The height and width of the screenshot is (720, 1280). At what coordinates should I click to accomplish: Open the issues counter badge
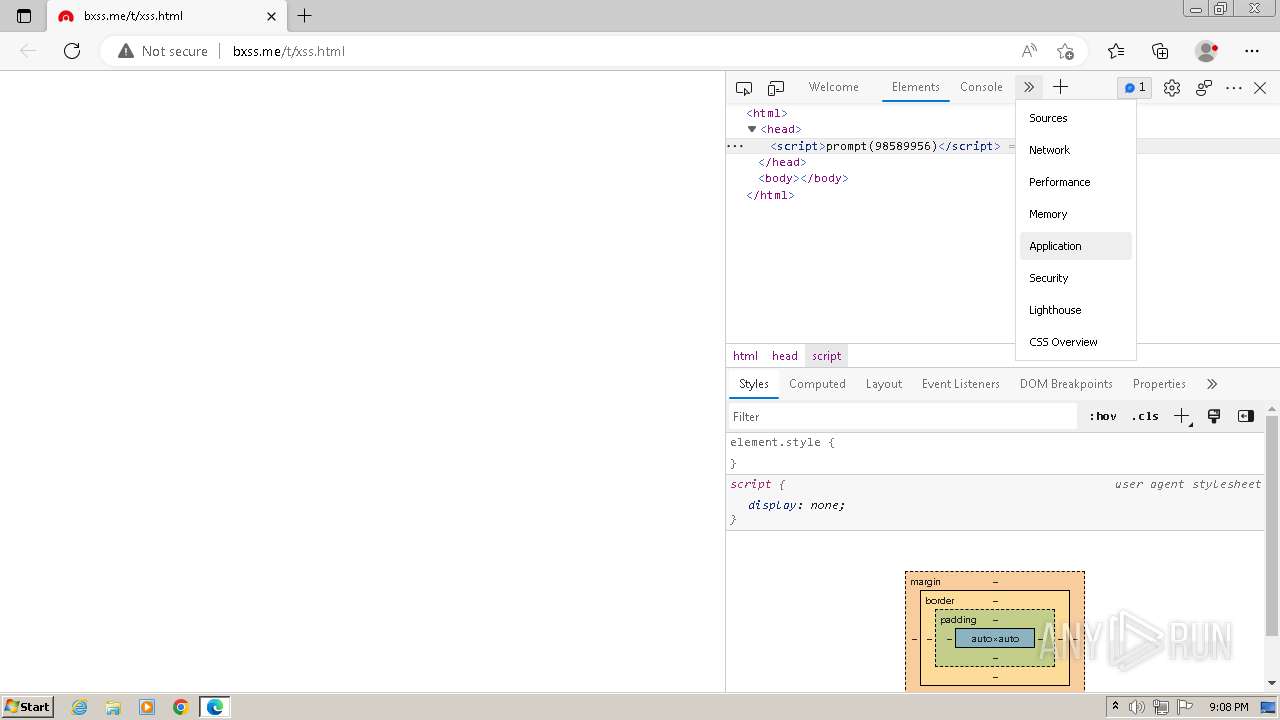click(1135, 88)
